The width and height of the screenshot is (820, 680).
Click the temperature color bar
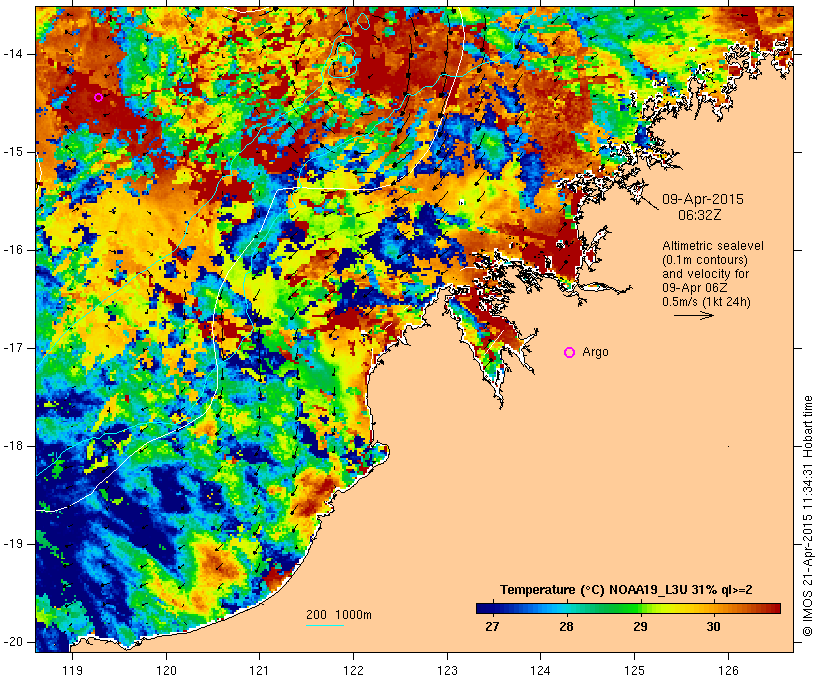[628, 608]
